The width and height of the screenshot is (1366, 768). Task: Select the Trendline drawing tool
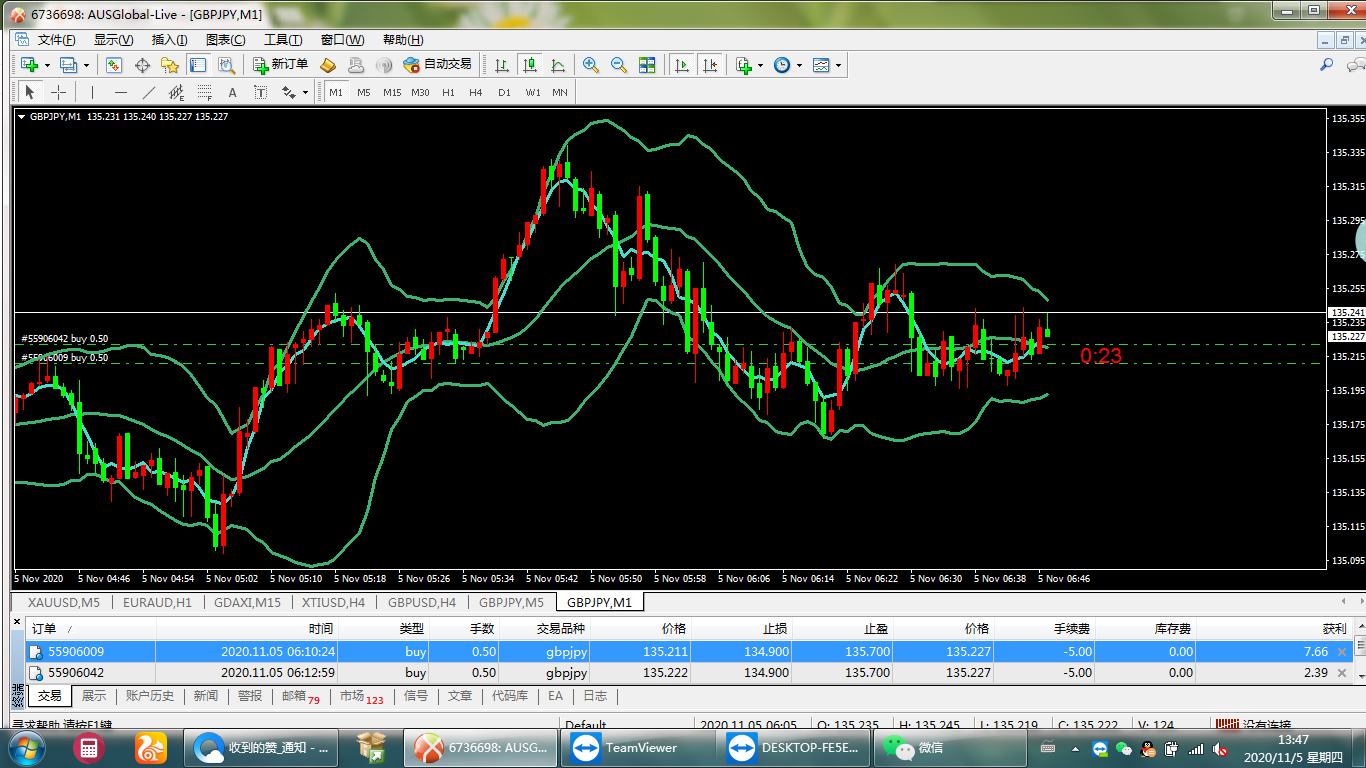coord(149,92)
